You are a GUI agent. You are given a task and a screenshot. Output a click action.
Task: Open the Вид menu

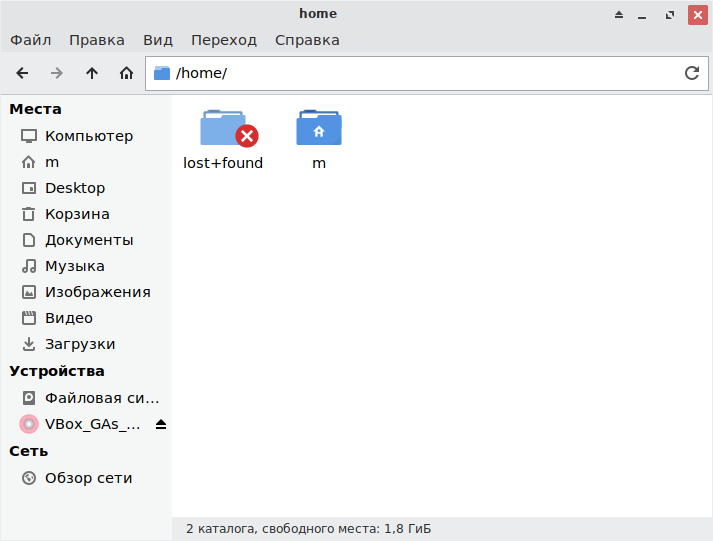point(158,40)
